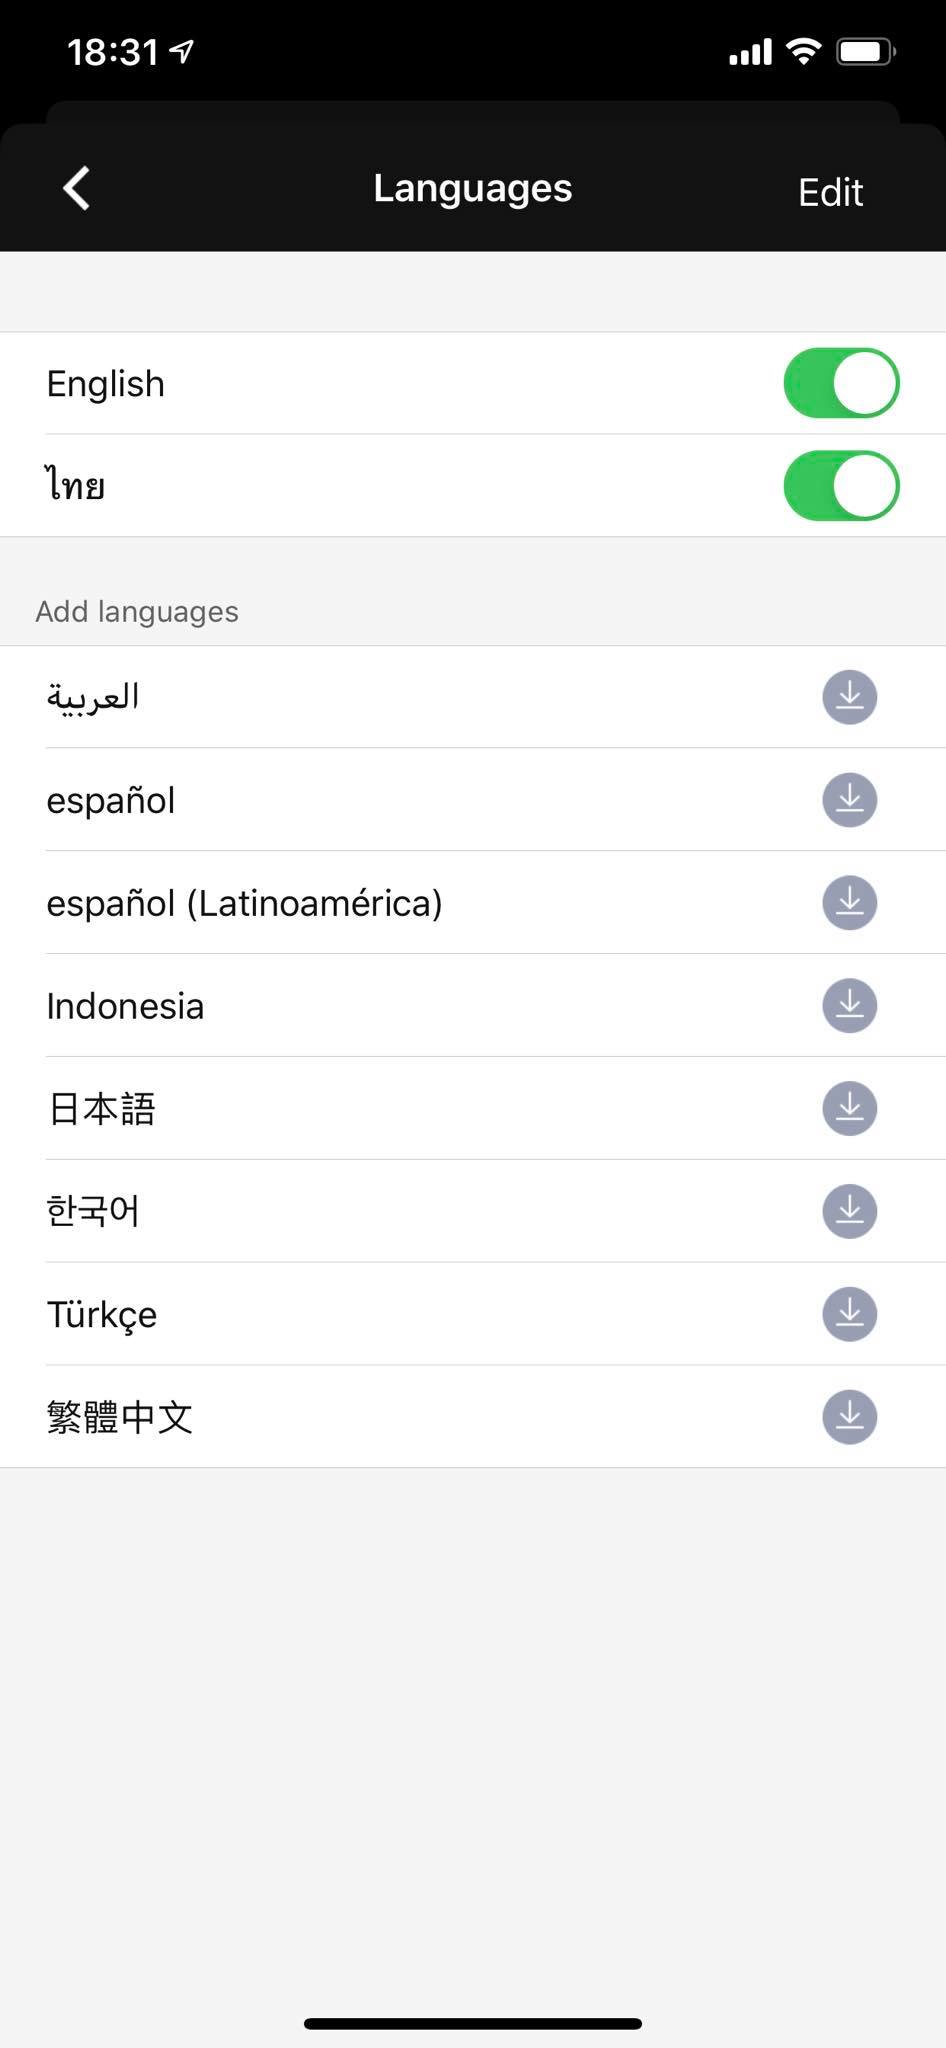Download the Korean 한국어 language
946x2048 pixels.
pyautogui.click(x=849, y=1211)
